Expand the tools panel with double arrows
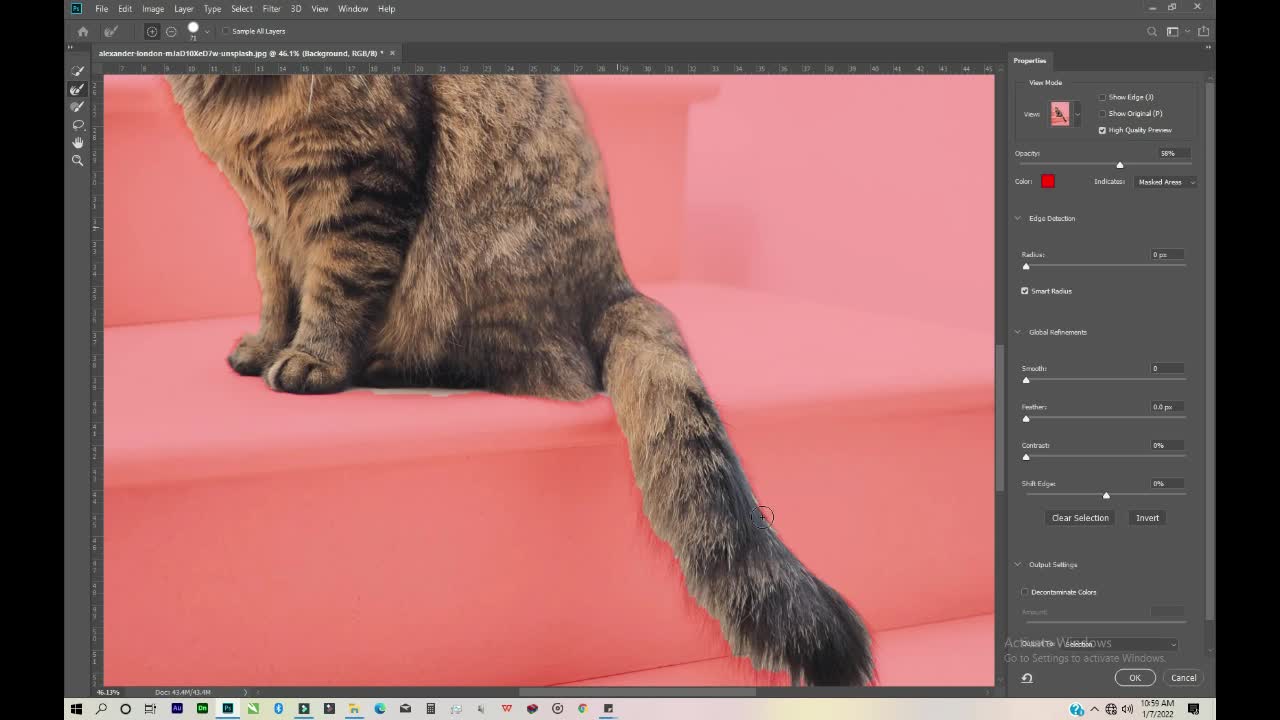 (72, 46)
